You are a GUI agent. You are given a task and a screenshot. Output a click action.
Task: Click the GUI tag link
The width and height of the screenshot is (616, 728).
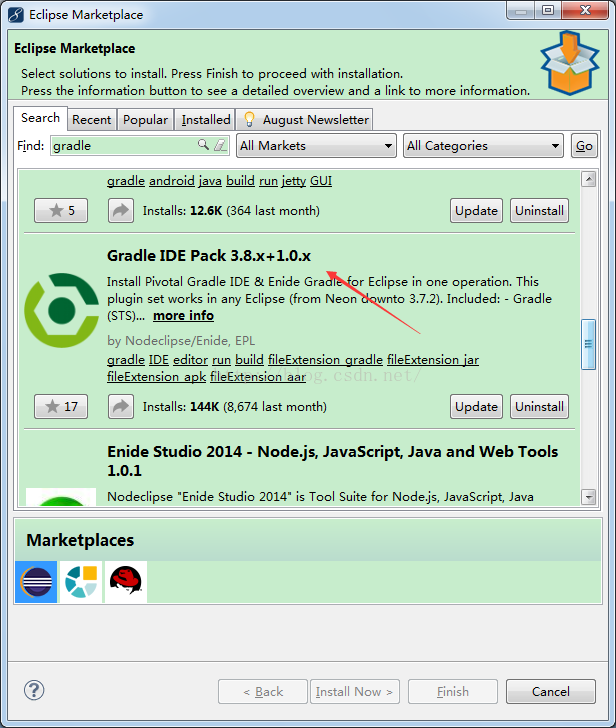[321, 181]
